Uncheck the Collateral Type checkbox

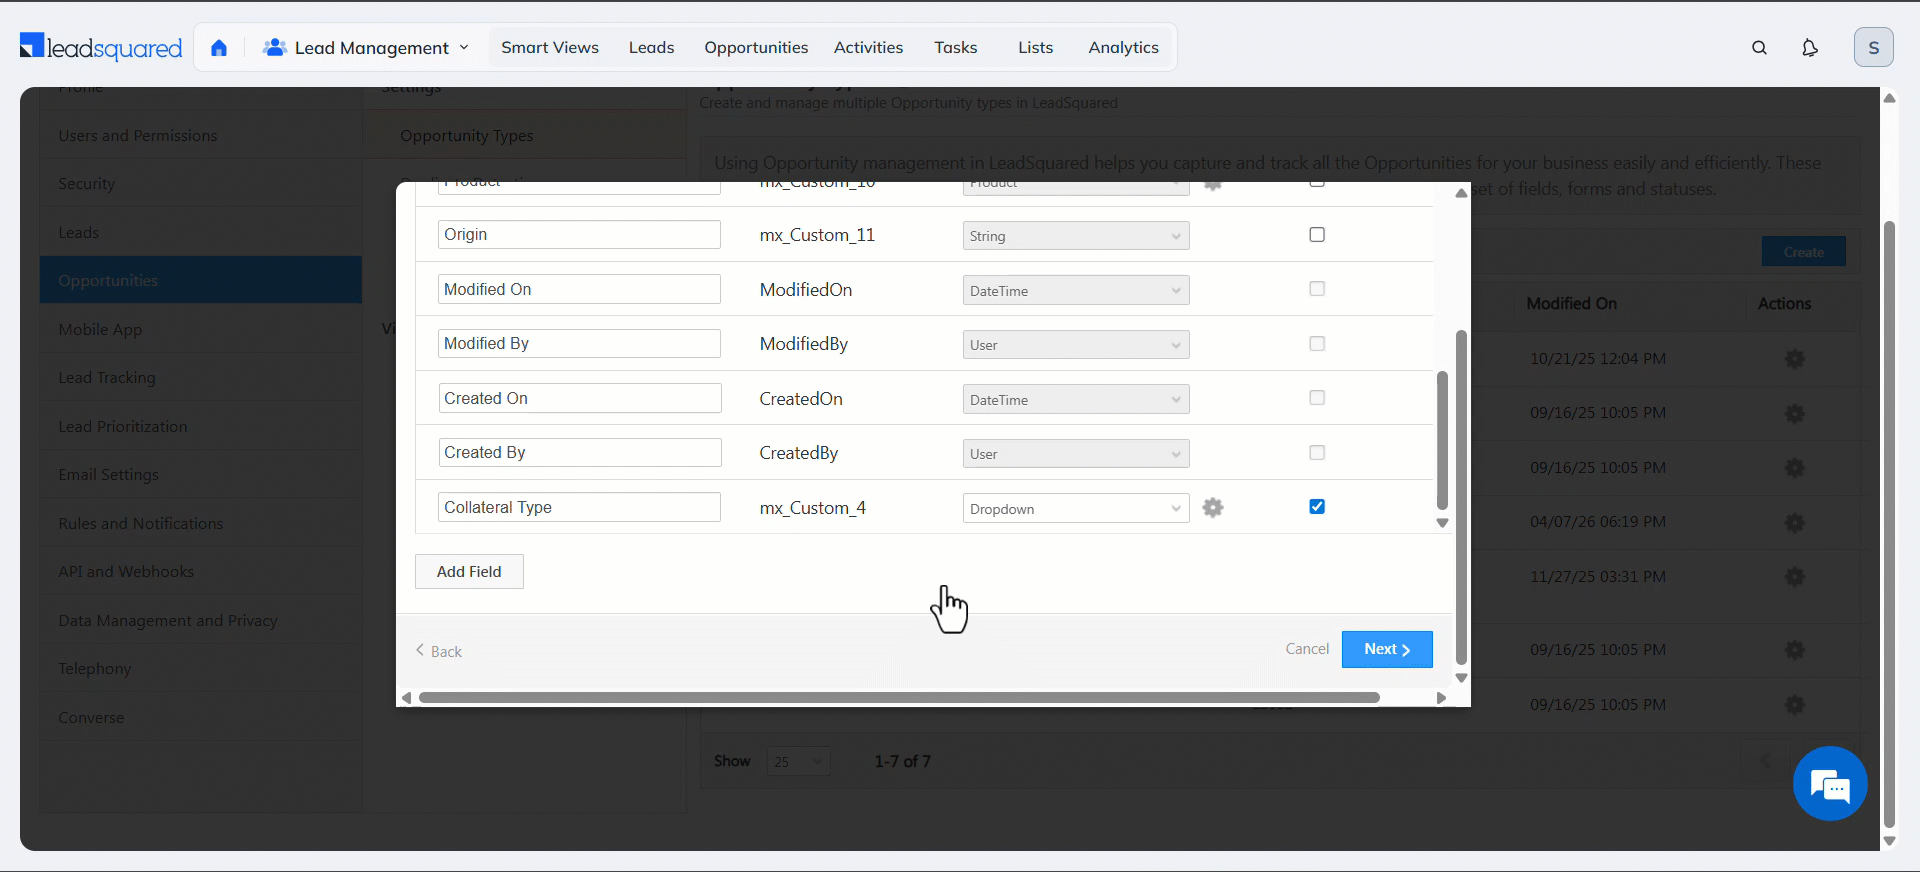1317,507
